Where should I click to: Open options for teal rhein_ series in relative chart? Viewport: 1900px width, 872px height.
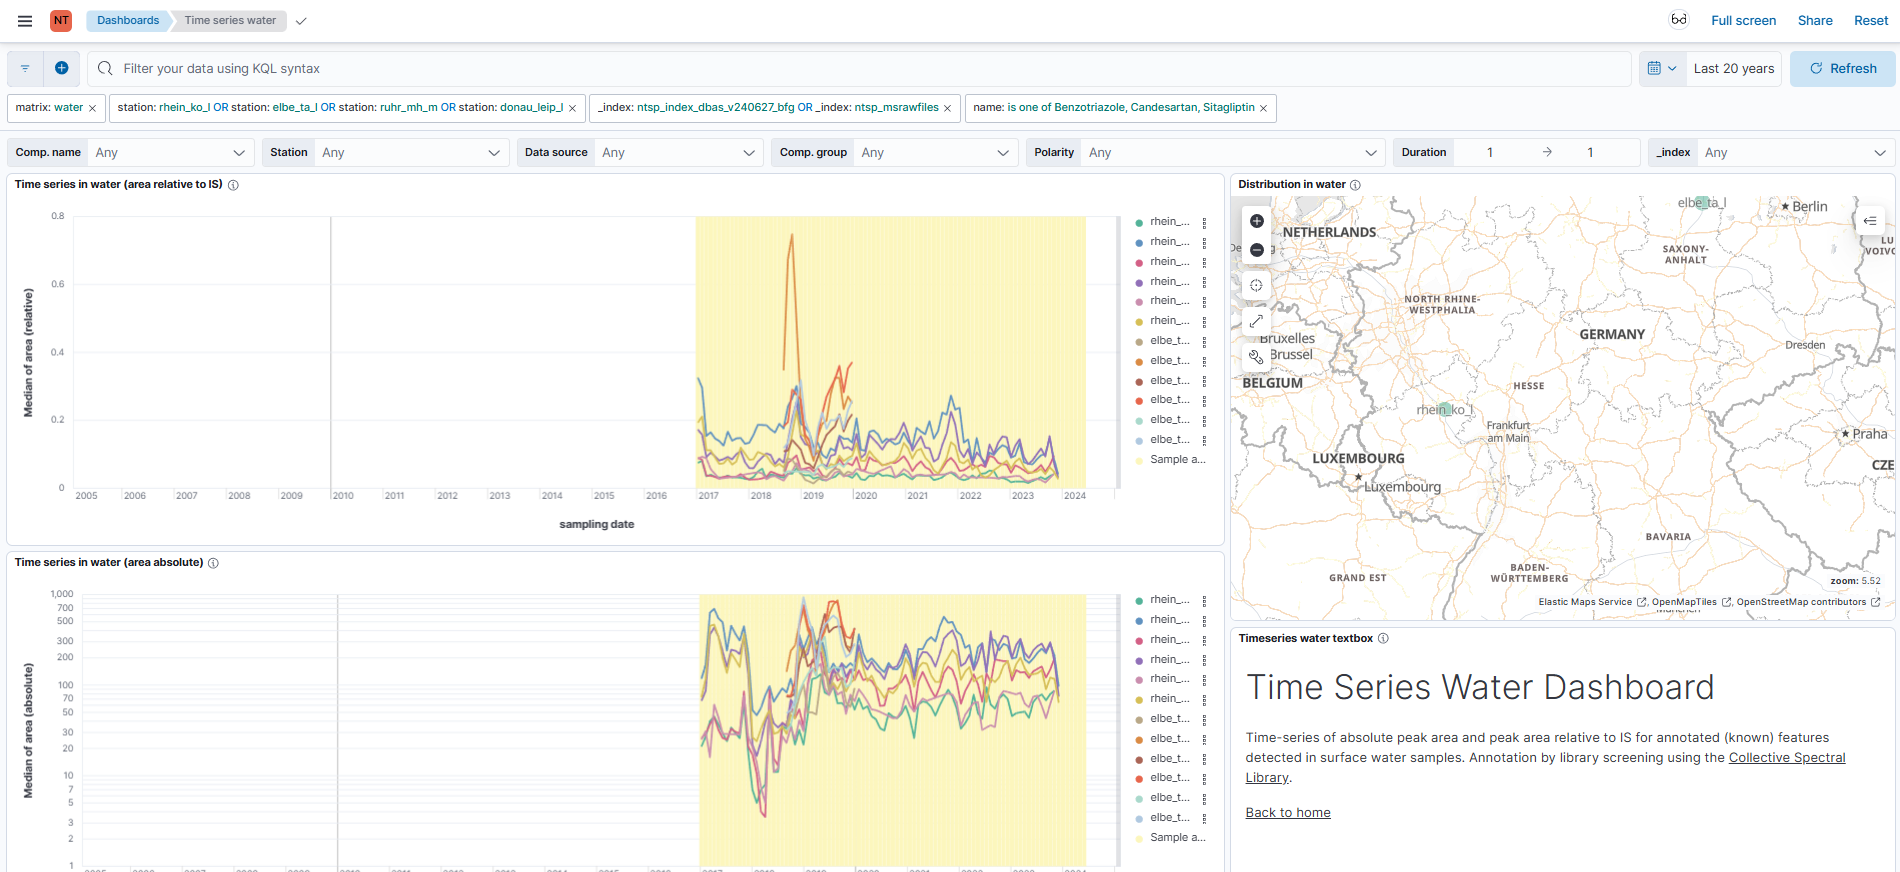coord(1204,222)
